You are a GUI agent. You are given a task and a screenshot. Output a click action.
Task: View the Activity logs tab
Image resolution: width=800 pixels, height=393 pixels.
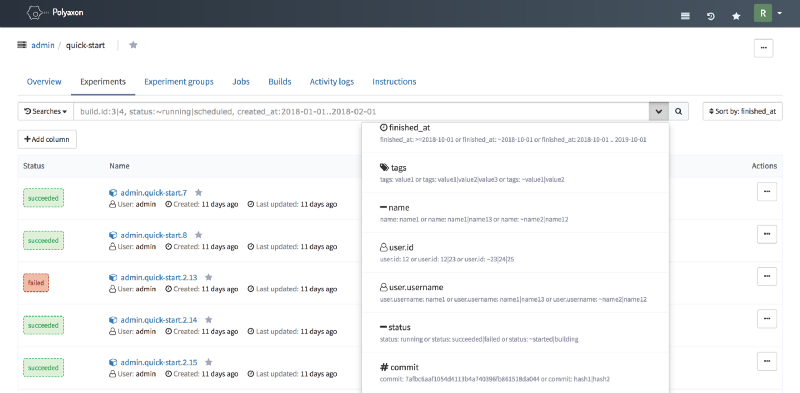point(332,82)
